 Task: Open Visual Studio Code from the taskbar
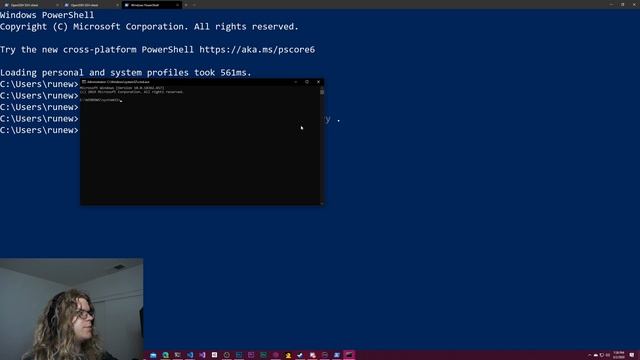pyautogui.click(x=190, y=355)
